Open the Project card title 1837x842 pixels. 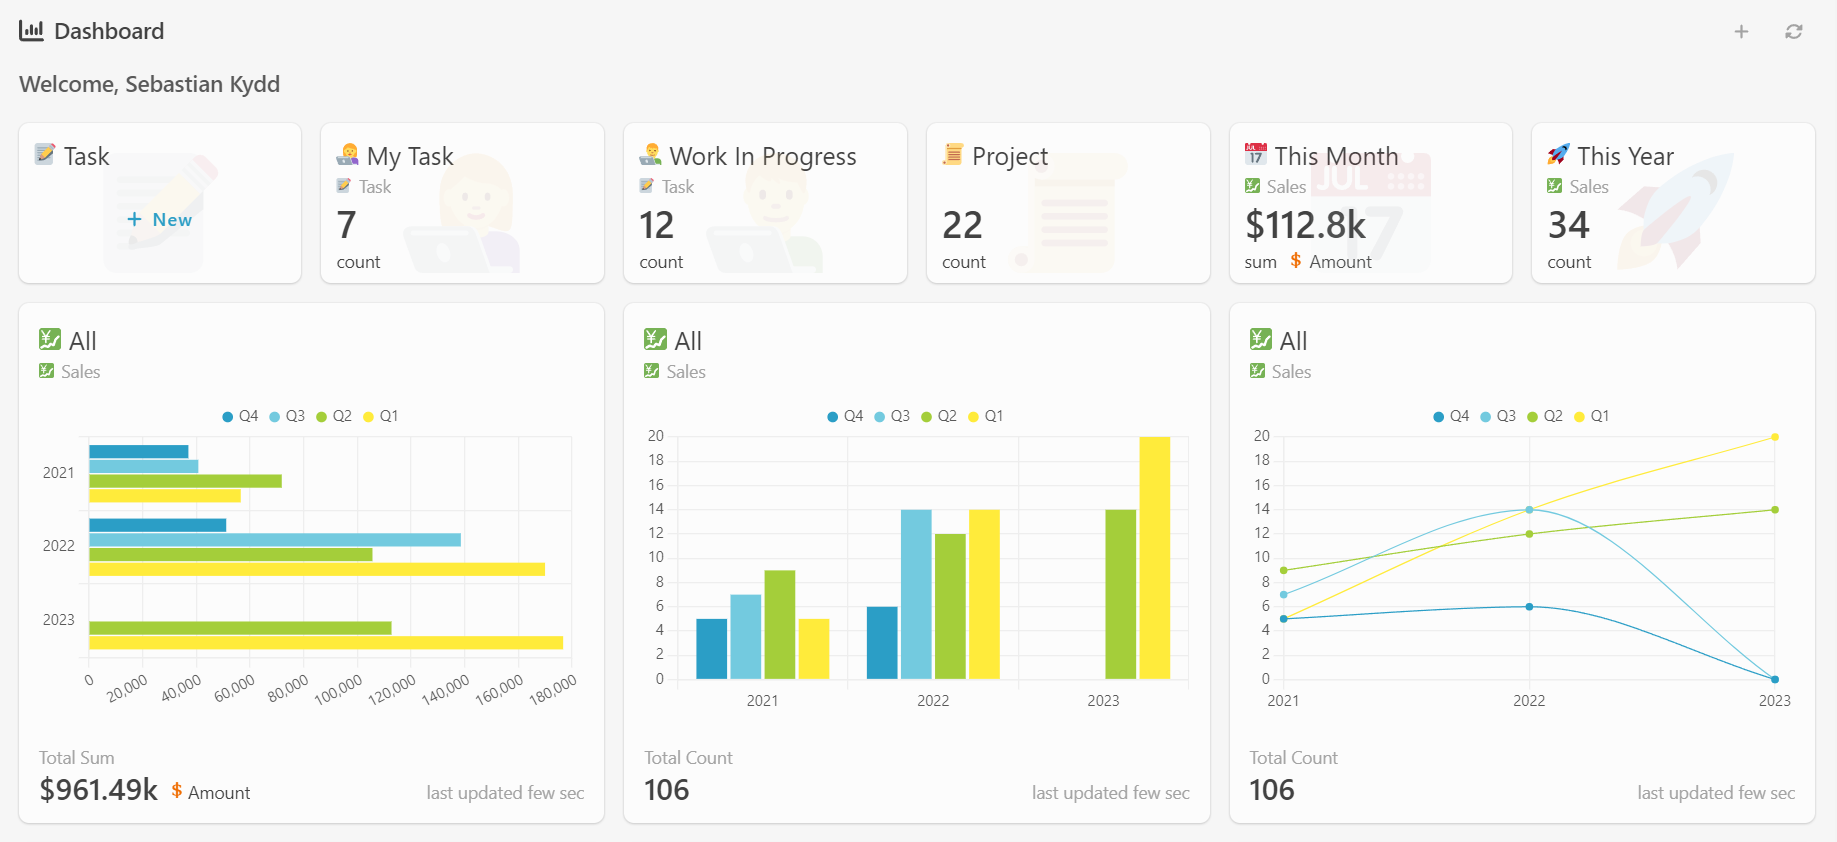point(1010,156)
